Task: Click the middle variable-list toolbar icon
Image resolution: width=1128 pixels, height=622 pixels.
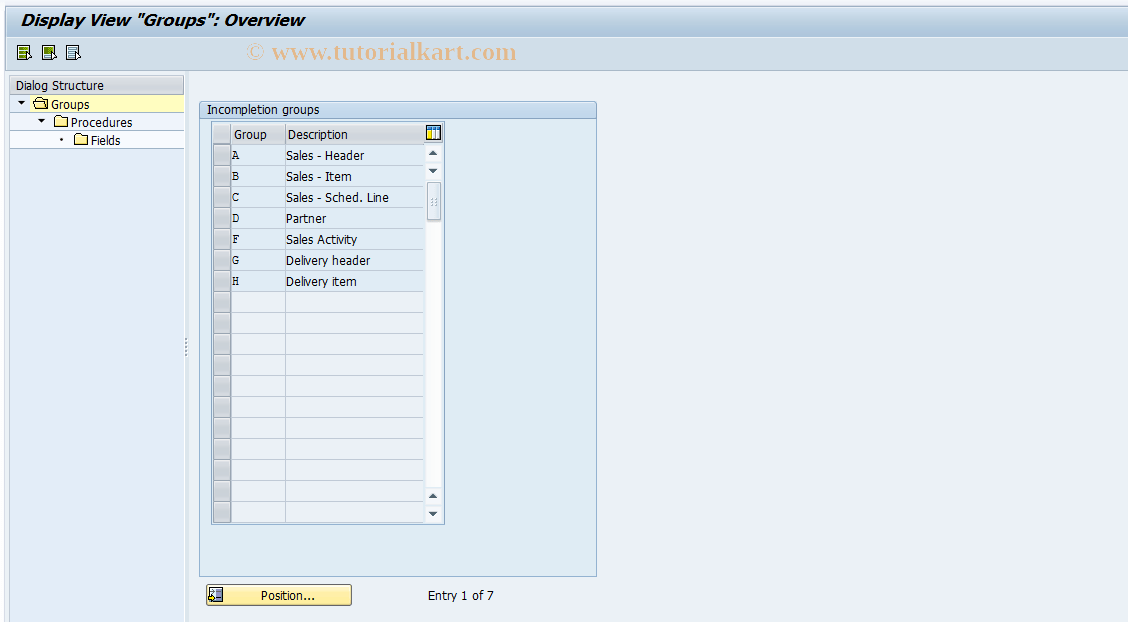Action: coord(48,51)
